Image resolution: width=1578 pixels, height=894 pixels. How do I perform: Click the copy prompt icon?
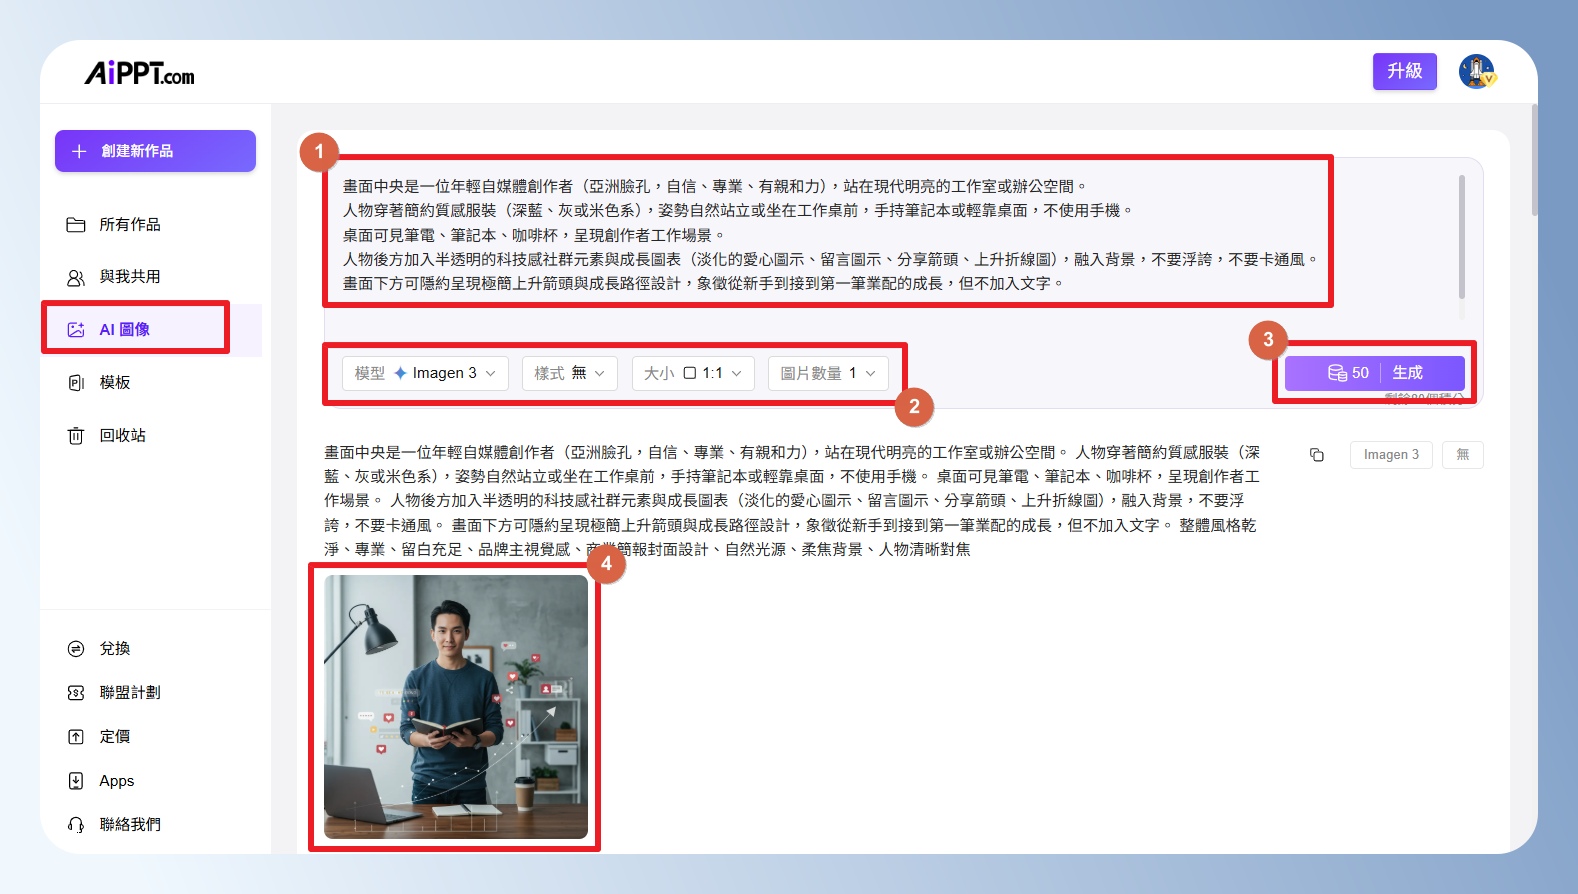click(x=1317, y=455)
